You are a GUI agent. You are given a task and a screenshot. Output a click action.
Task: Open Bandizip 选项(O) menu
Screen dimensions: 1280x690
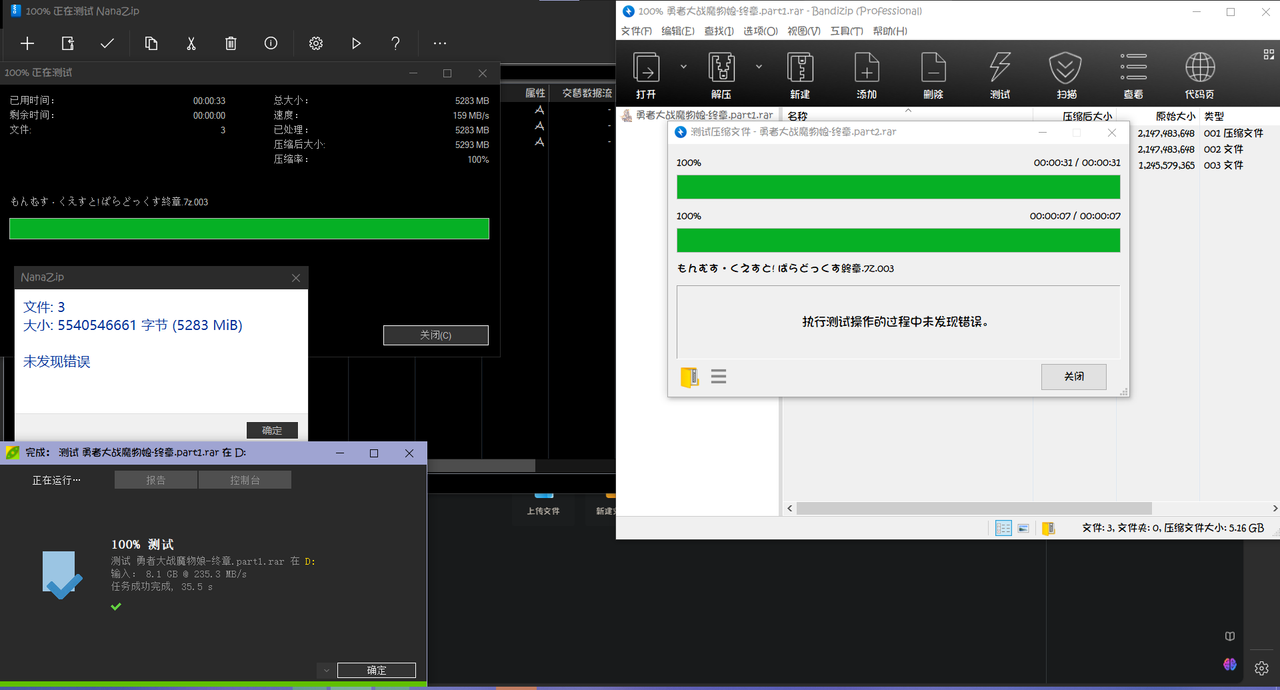point(760,31)
